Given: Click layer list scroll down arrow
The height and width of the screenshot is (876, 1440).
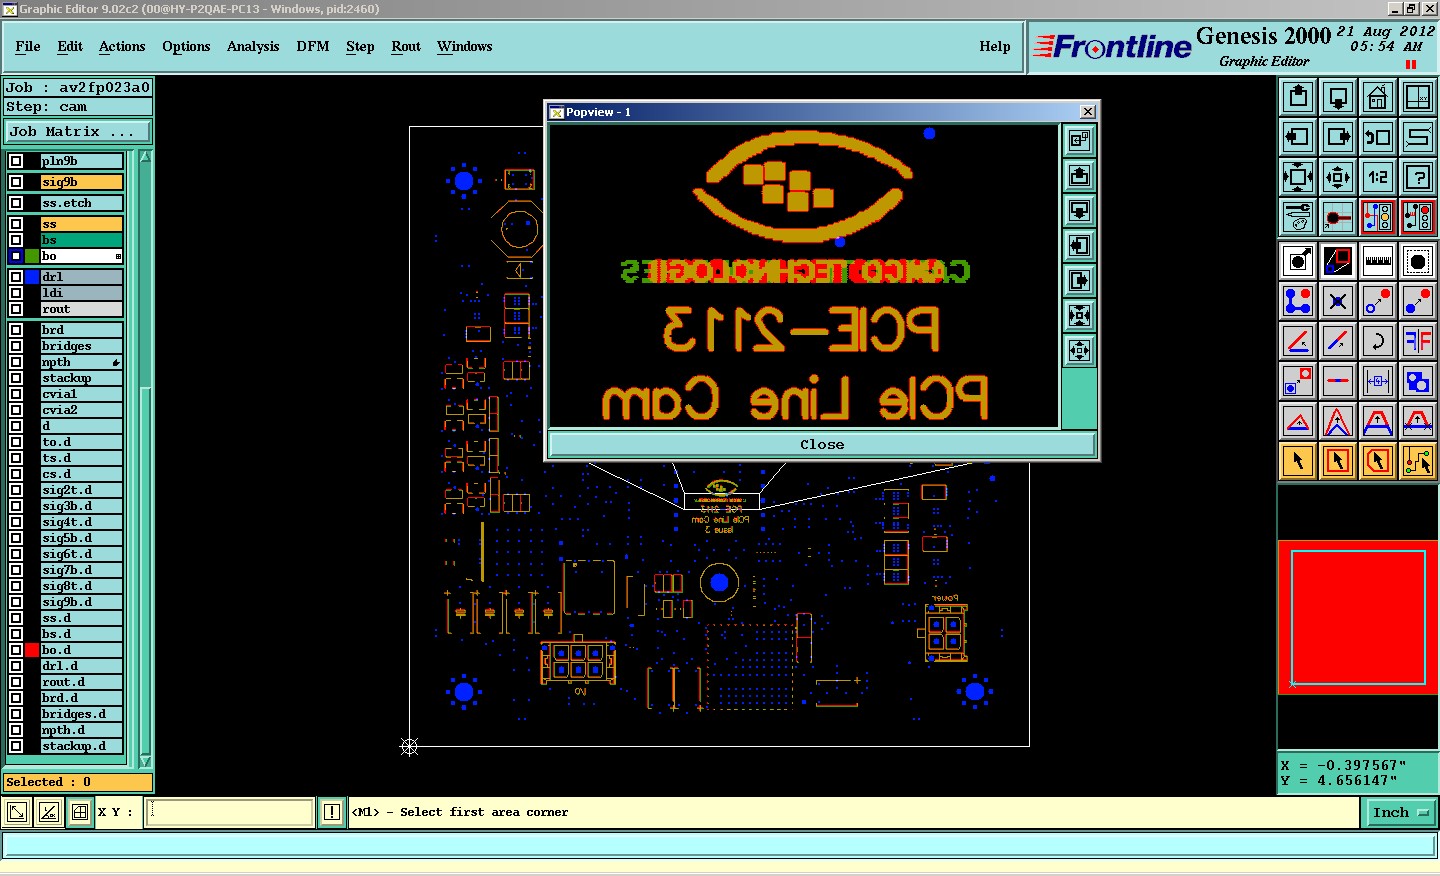Looking at the screenshot, I should [x=145, y=761].
